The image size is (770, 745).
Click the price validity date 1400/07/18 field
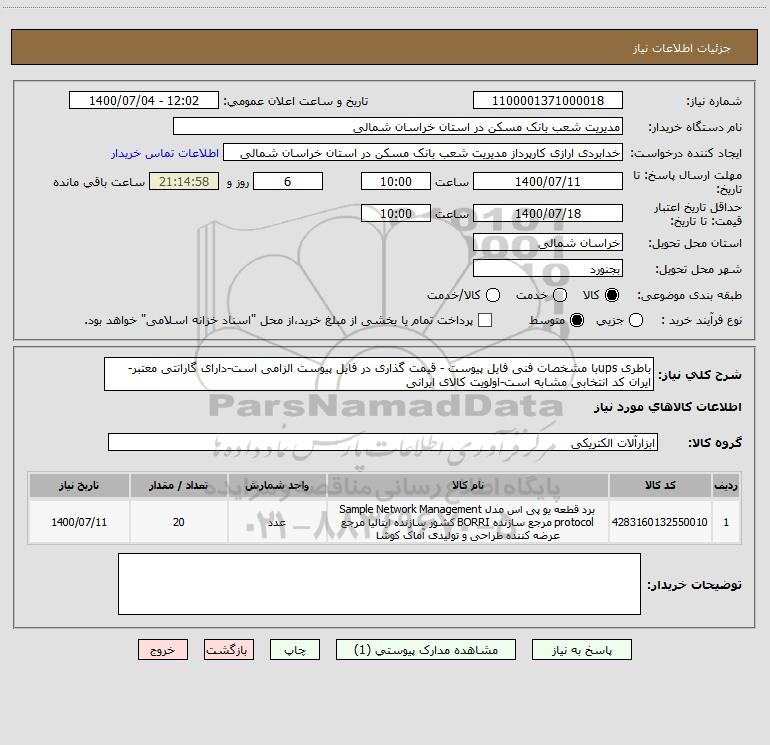(x=548, y=213)
